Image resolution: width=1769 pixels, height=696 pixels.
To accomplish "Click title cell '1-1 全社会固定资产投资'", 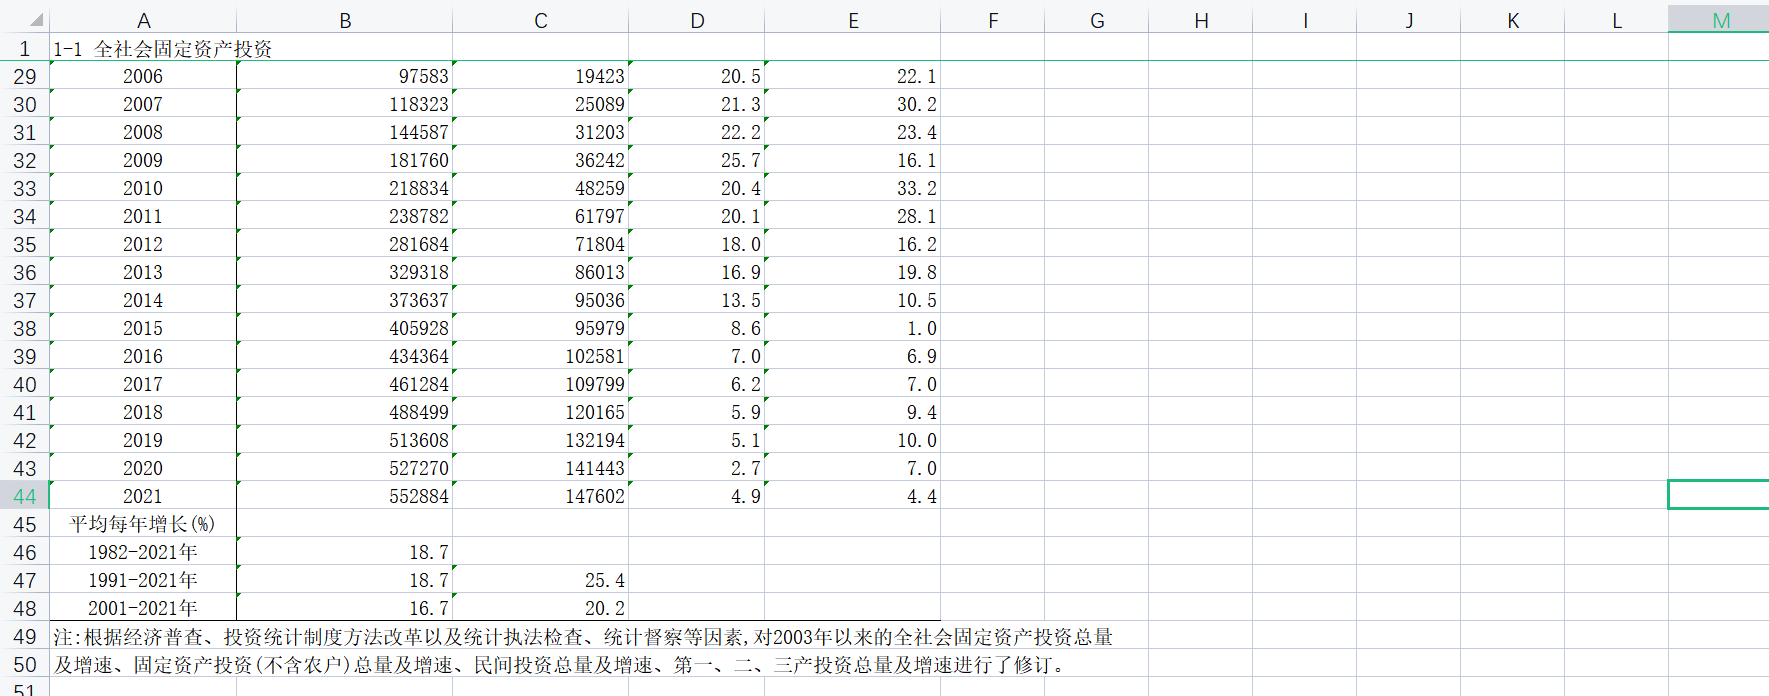I will tap(162, 48).
